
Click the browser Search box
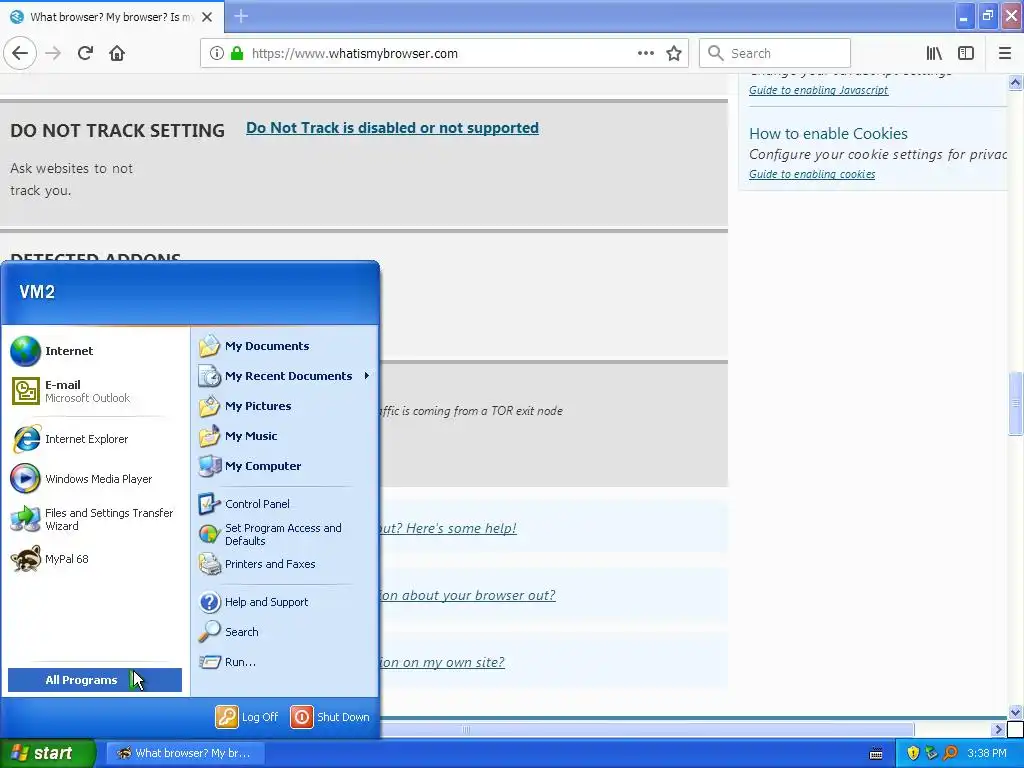pyautogui.click(x=775, y=53)
